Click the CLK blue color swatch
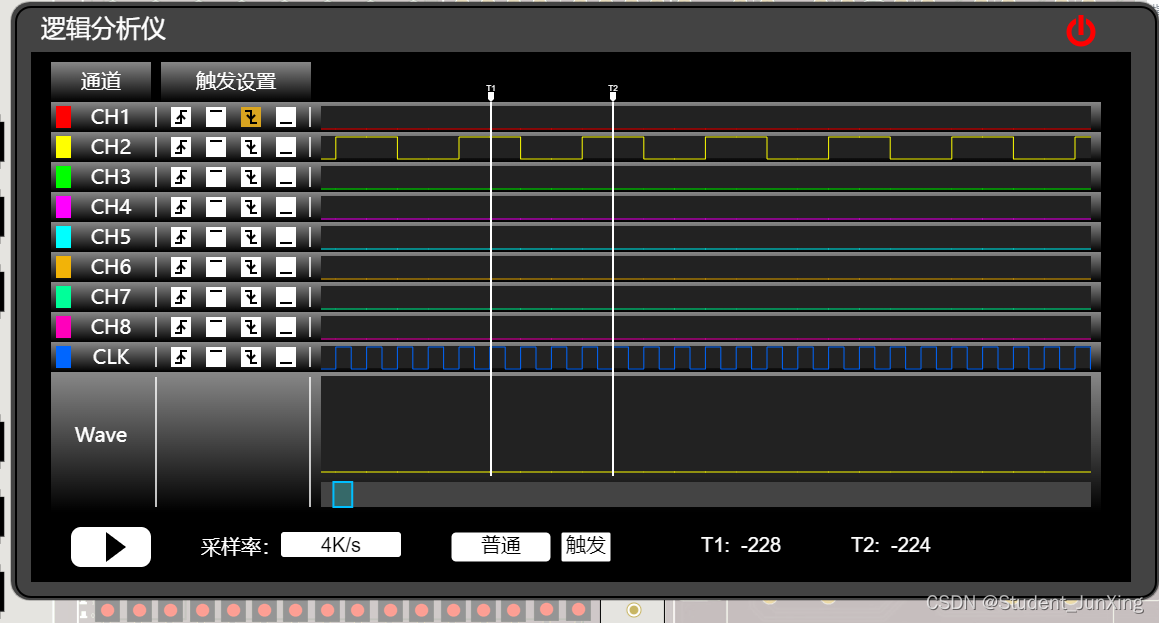This screenshot has width=1159, height=623. pyautogui.click(x=64, y=357)
